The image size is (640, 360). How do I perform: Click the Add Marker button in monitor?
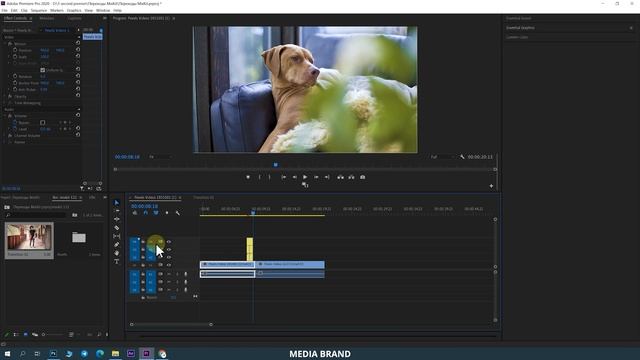click(x=248, y=177)
